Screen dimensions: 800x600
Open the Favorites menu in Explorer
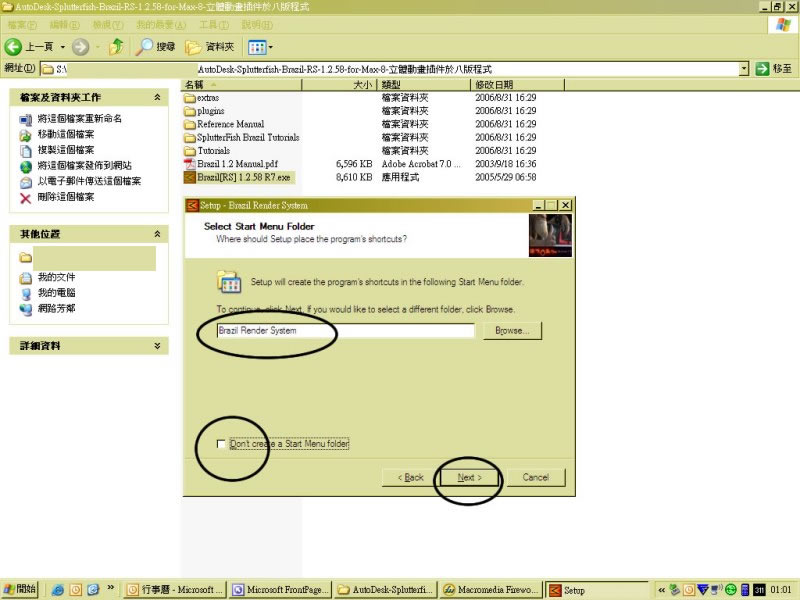[x=161, y=24]
